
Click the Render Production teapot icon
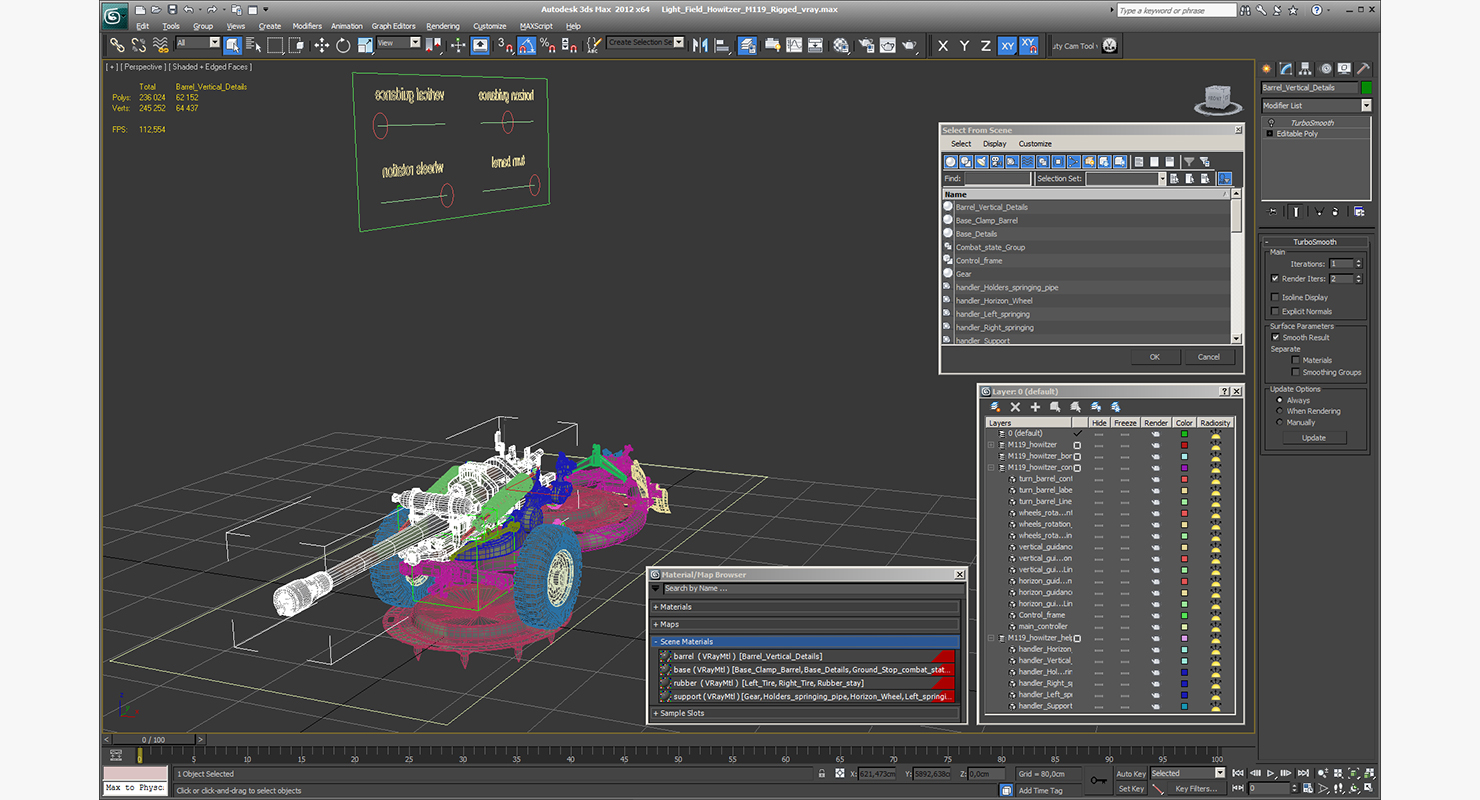909,45
